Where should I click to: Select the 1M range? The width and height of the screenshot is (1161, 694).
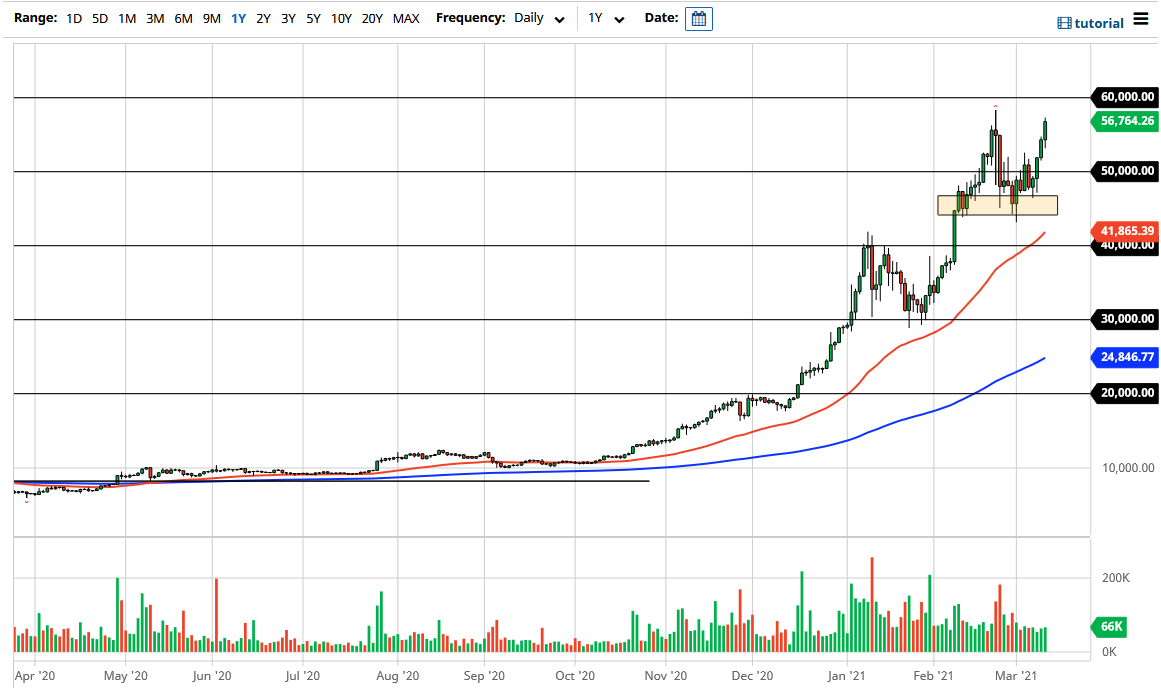(125, 18)
